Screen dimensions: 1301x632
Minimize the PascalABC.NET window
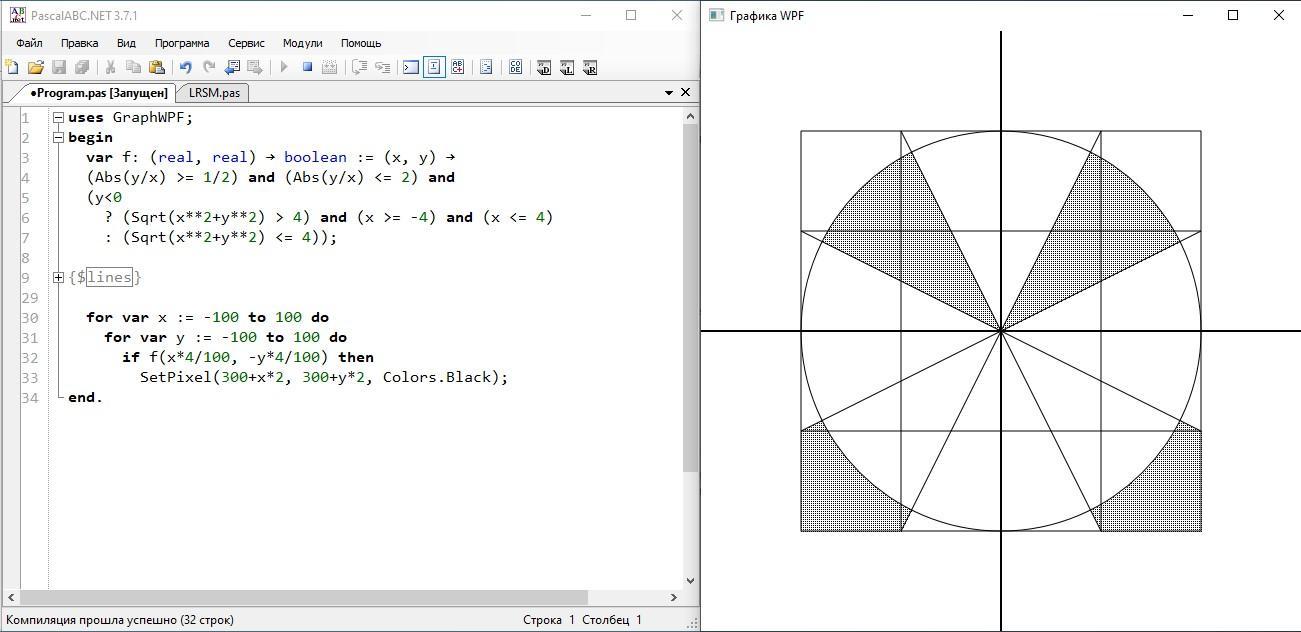[x=585, y=15]
